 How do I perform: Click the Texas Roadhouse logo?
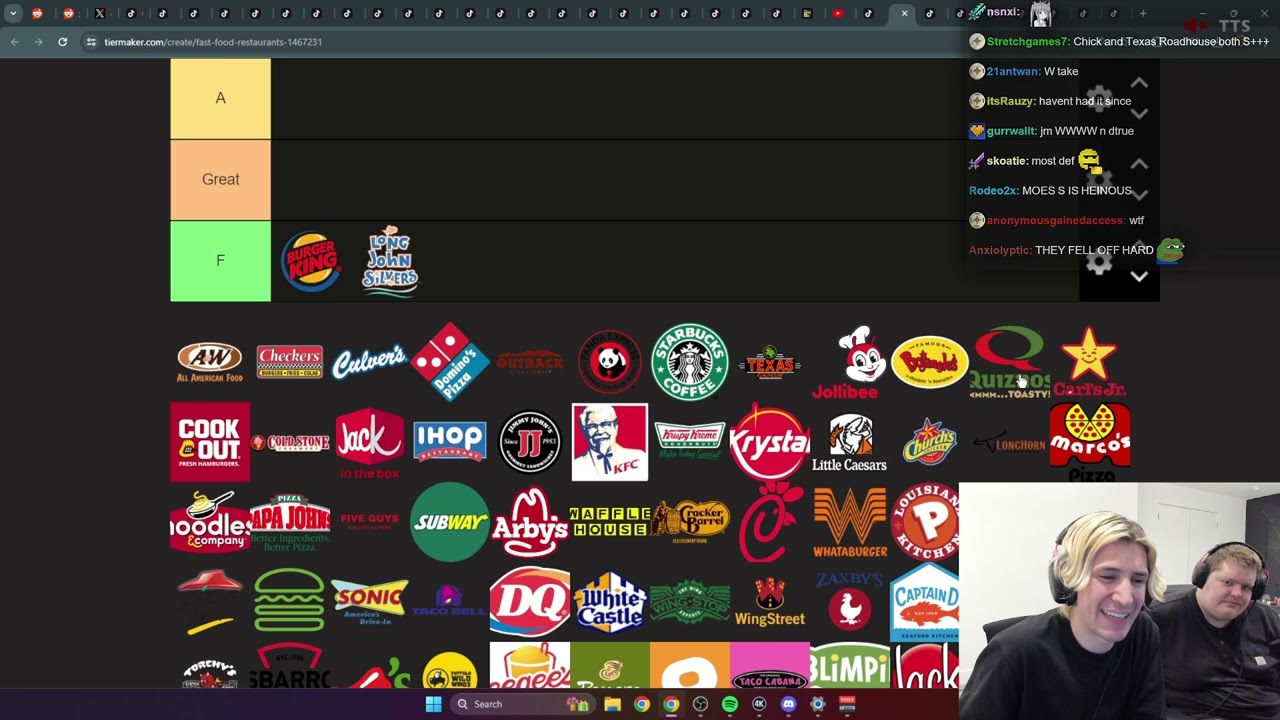pyautogui.click(x=770, y=362)
